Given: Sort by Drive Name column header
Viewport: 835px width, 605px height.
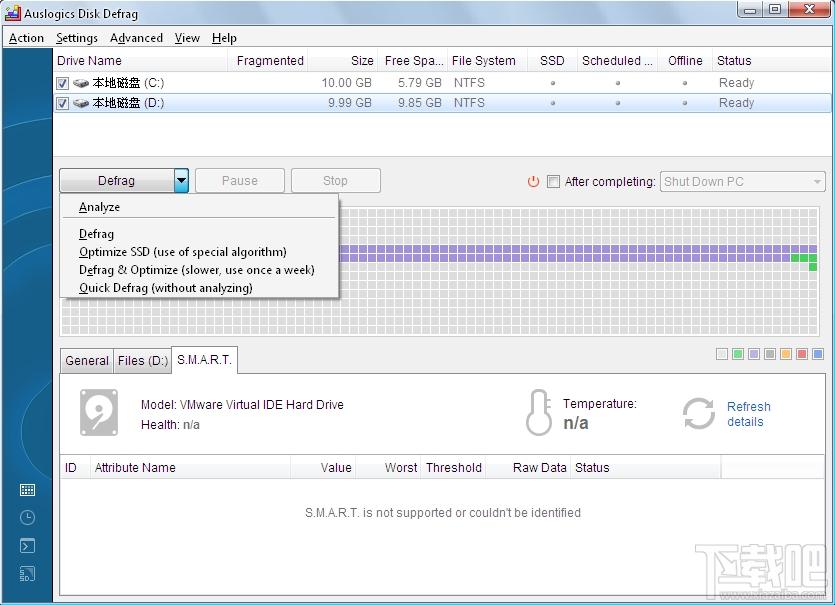Looking at the screenshot, I should pos(141,61).
